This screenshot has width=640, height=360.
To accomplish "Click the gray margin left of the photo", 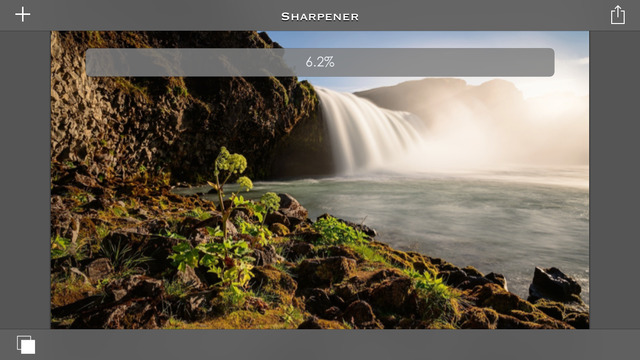I will 25,180.
